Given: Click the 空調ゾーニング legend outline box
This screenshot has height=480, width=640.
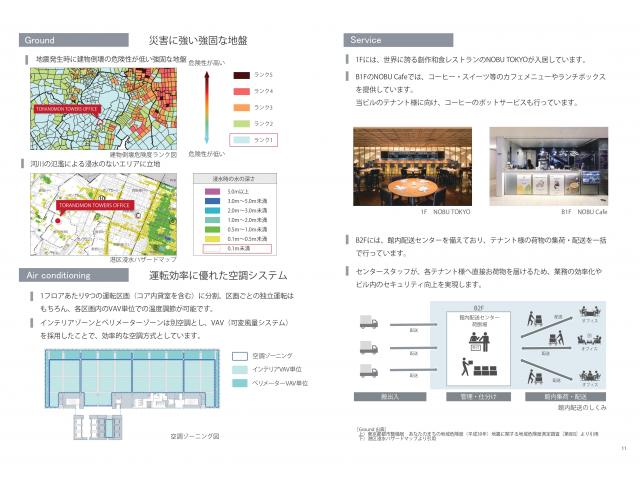Looking at the screenshot, I should coord(240,355).
